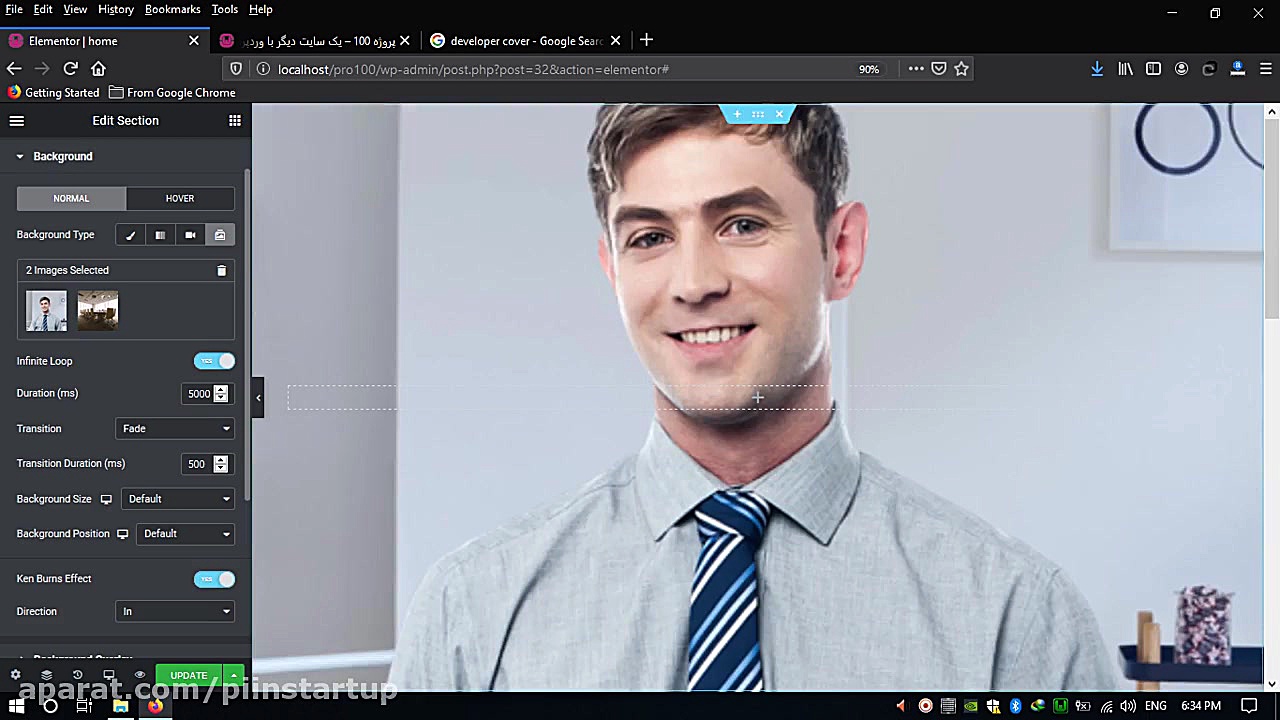Add section using the plus handle icon
The width and height of the screenshot is (1280, 720).
[x=737, y=114]
